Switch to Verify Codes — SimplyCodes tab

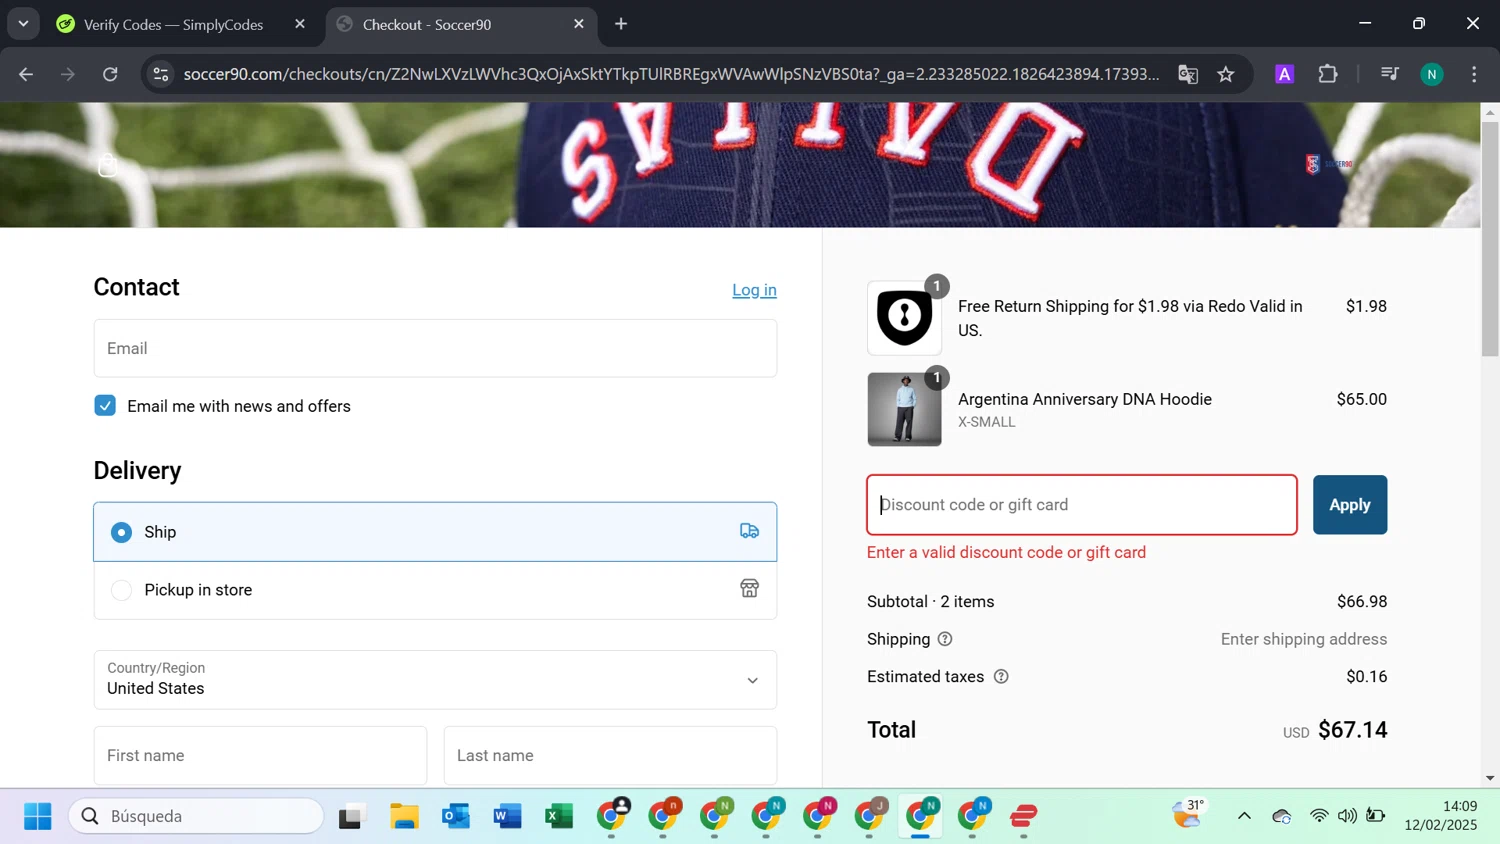tap(174, 24)
